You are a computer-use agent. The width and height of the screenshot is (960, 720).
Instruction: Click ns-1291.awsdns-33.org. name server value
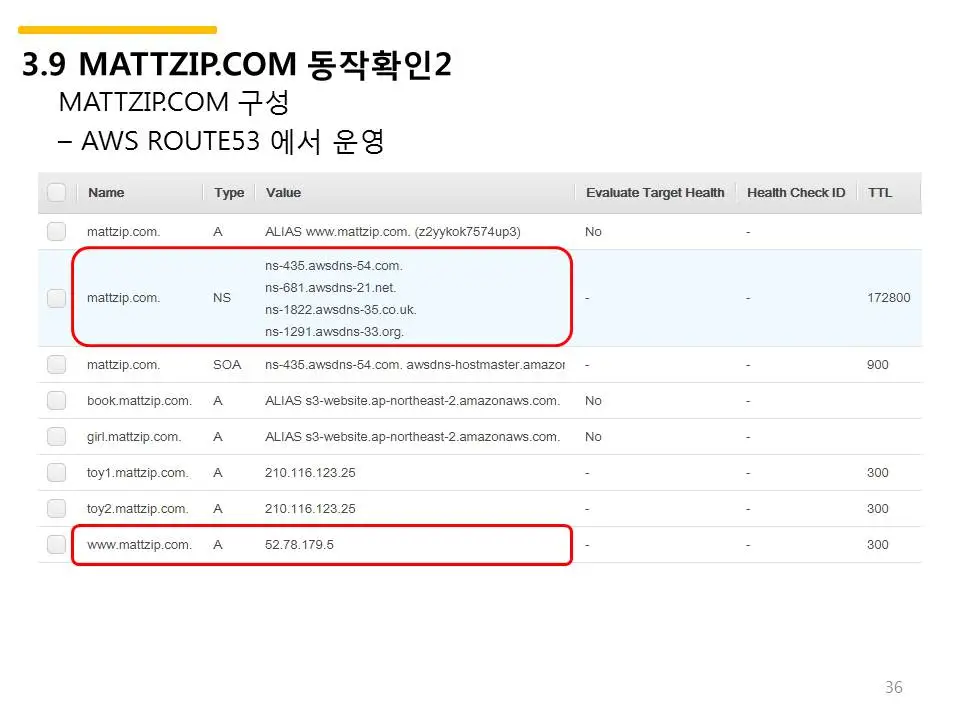click(x=334, y=332)
